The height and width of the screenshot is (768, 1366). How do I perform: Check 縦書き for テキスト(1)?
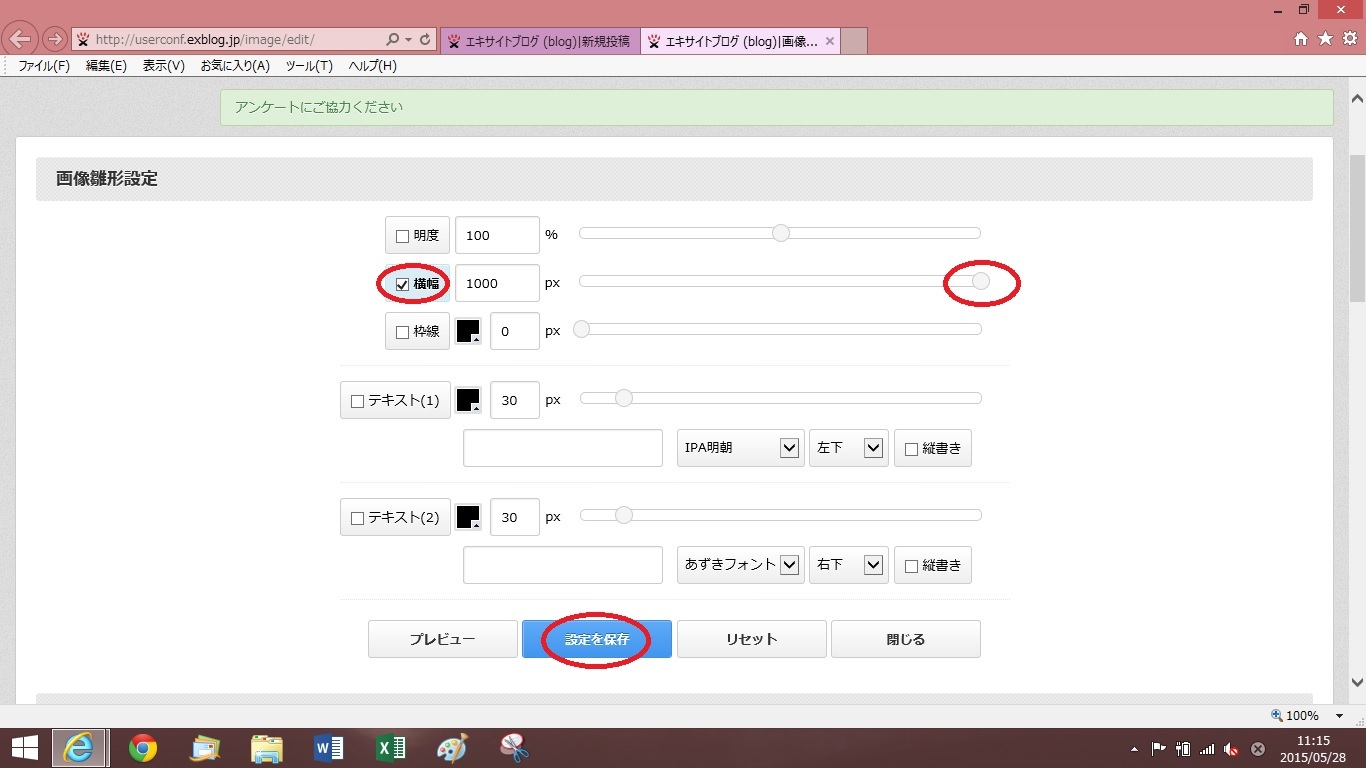point(911,449)
